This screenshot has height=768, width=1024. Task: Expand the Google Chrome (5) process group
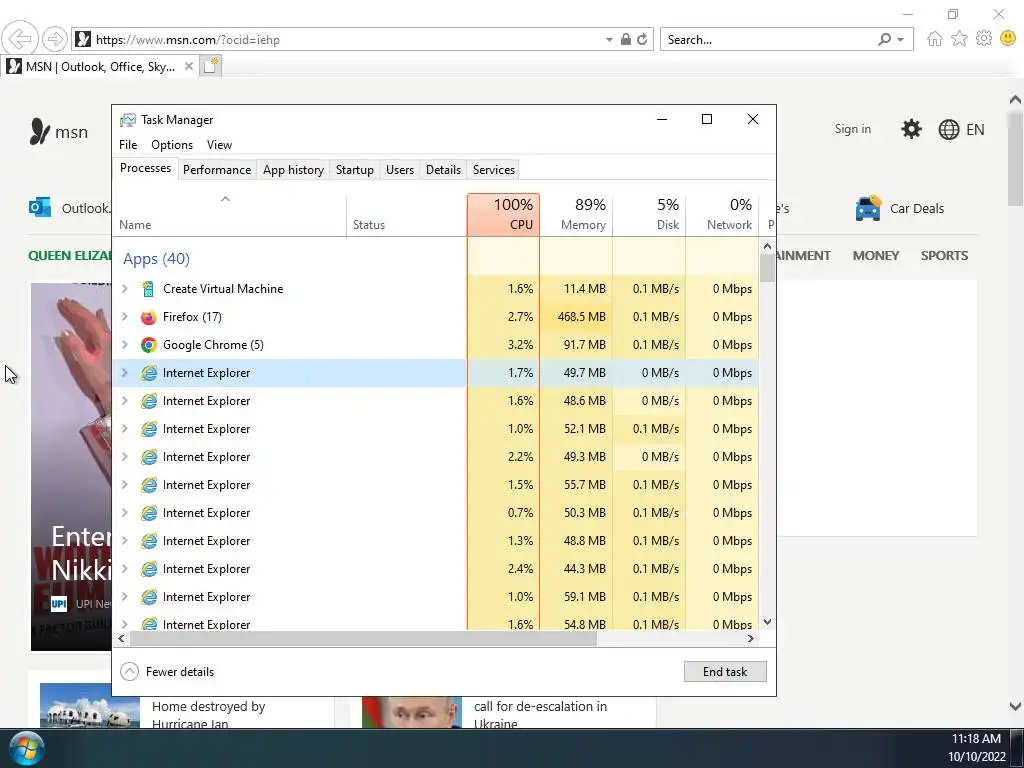point(125,345)
